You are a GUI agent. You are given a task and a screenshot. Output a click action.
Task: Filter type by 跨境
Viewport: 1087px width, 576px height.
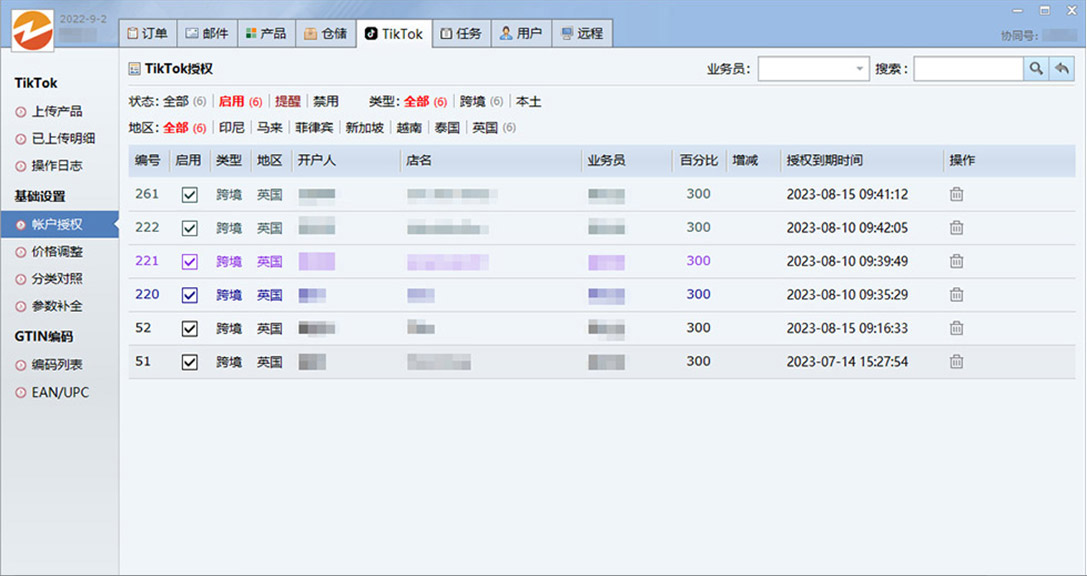tap(473, 102)
